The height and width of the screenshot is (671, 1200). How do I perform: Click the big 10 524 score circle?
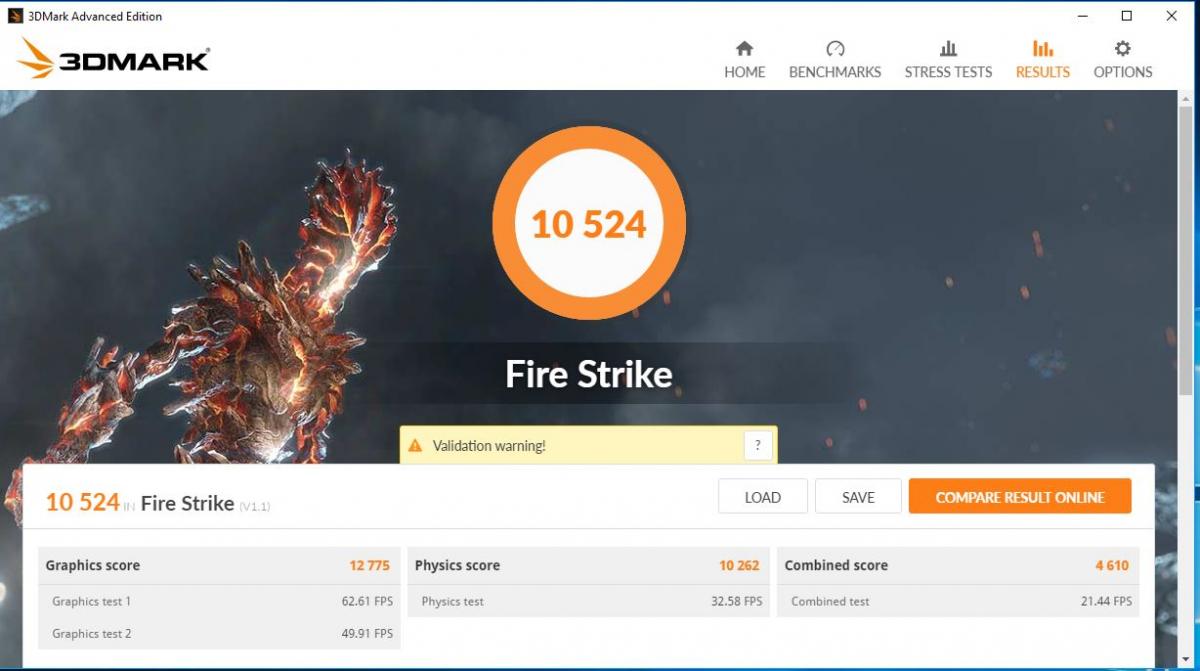click(589, 223)
